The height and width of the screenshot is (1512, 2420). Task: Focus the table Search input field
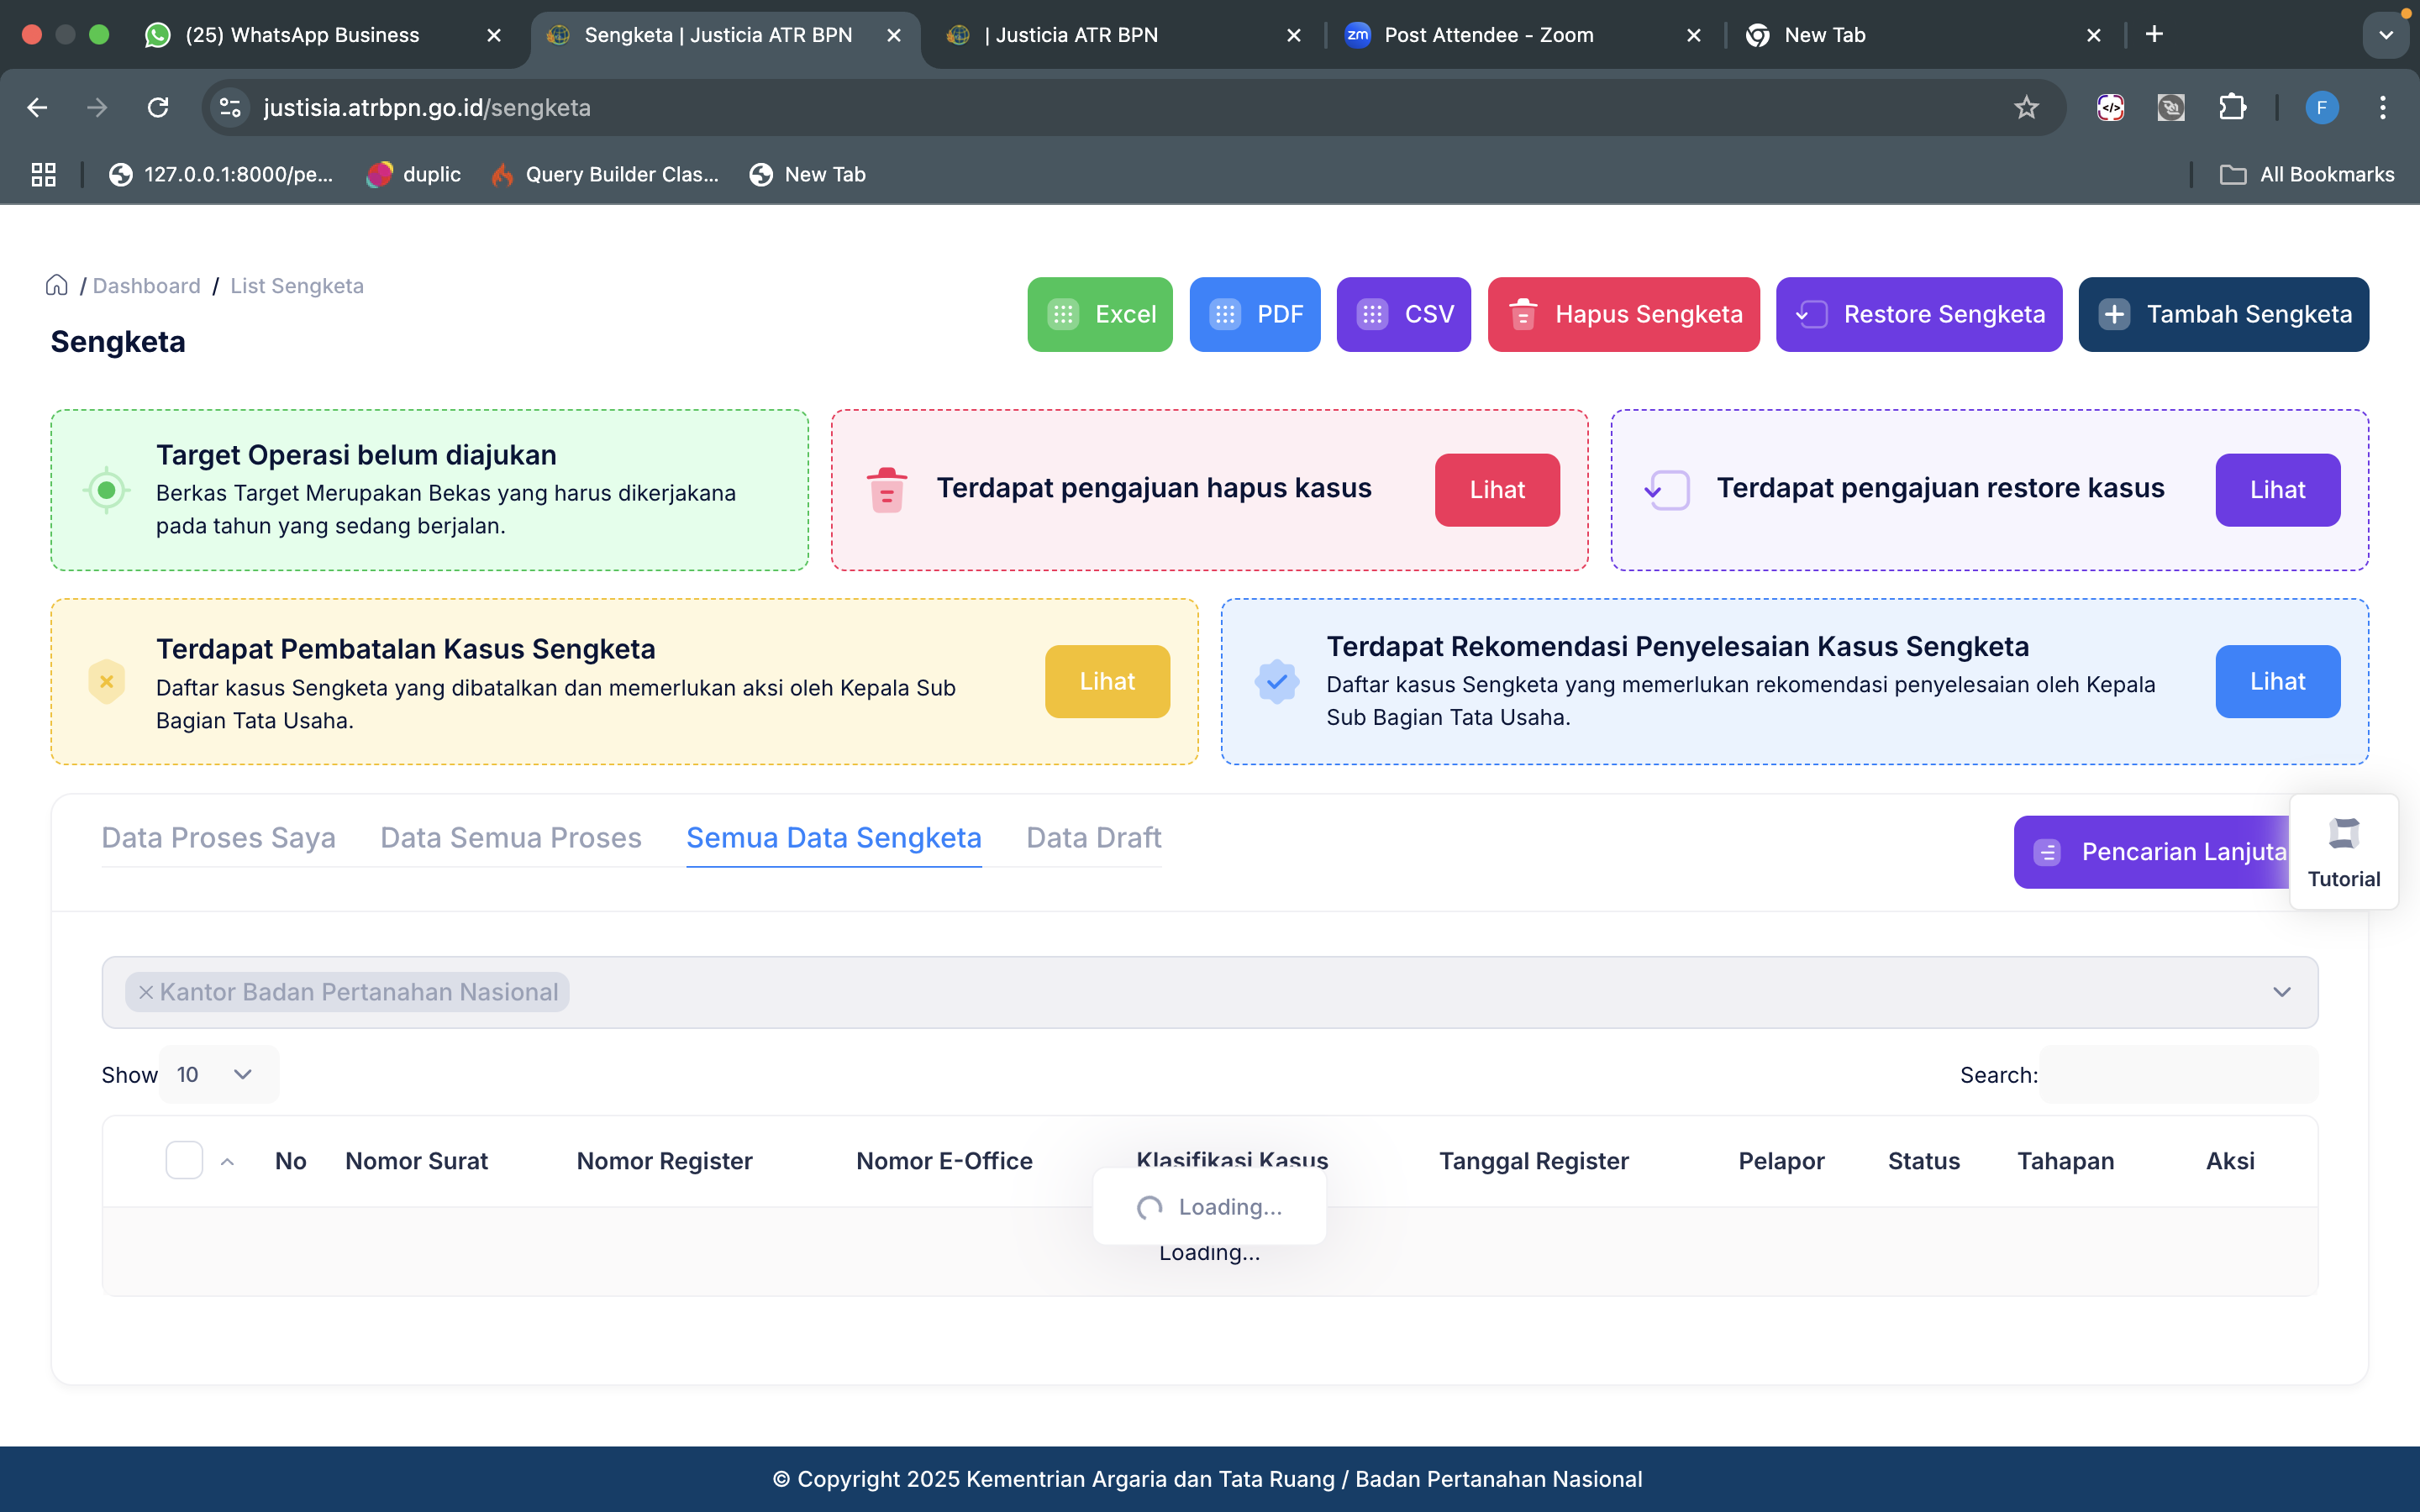[2178, 1074]
